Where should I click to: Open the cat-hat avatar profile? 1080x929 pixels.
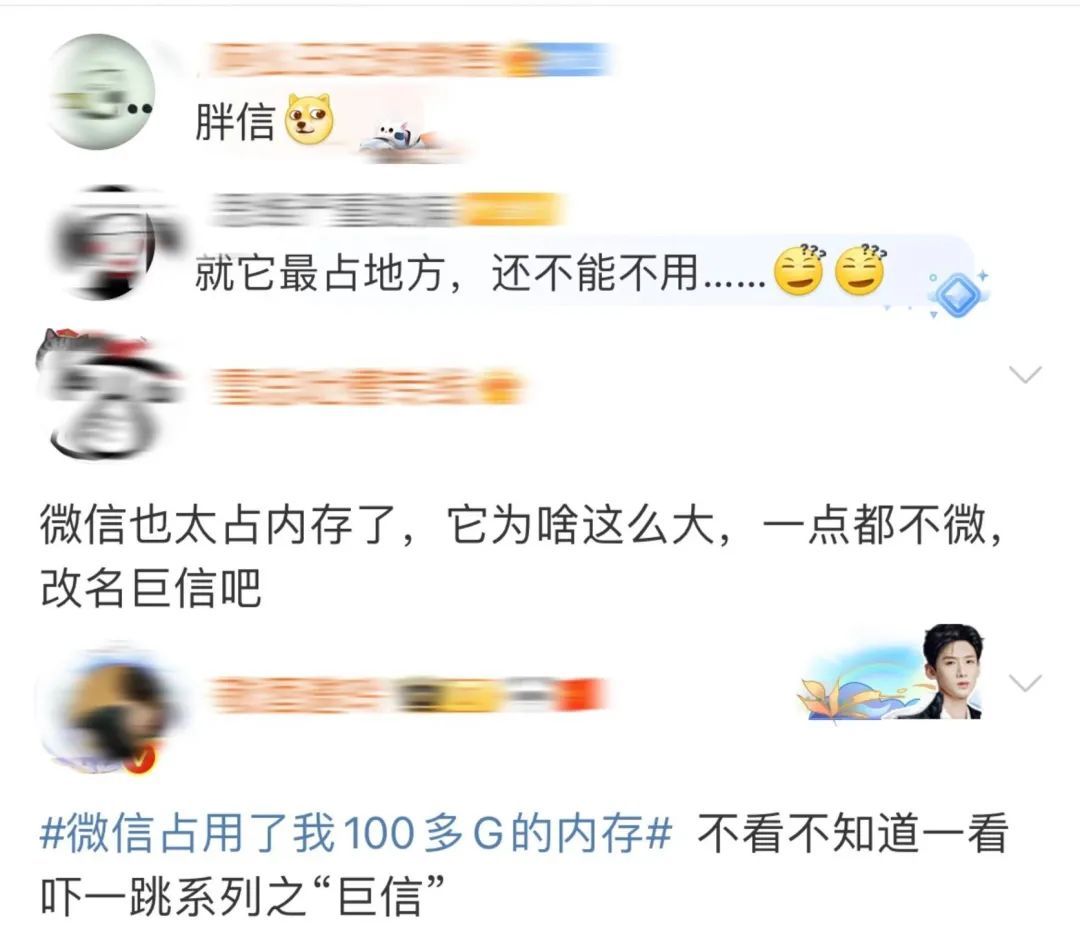click(107, 393)
